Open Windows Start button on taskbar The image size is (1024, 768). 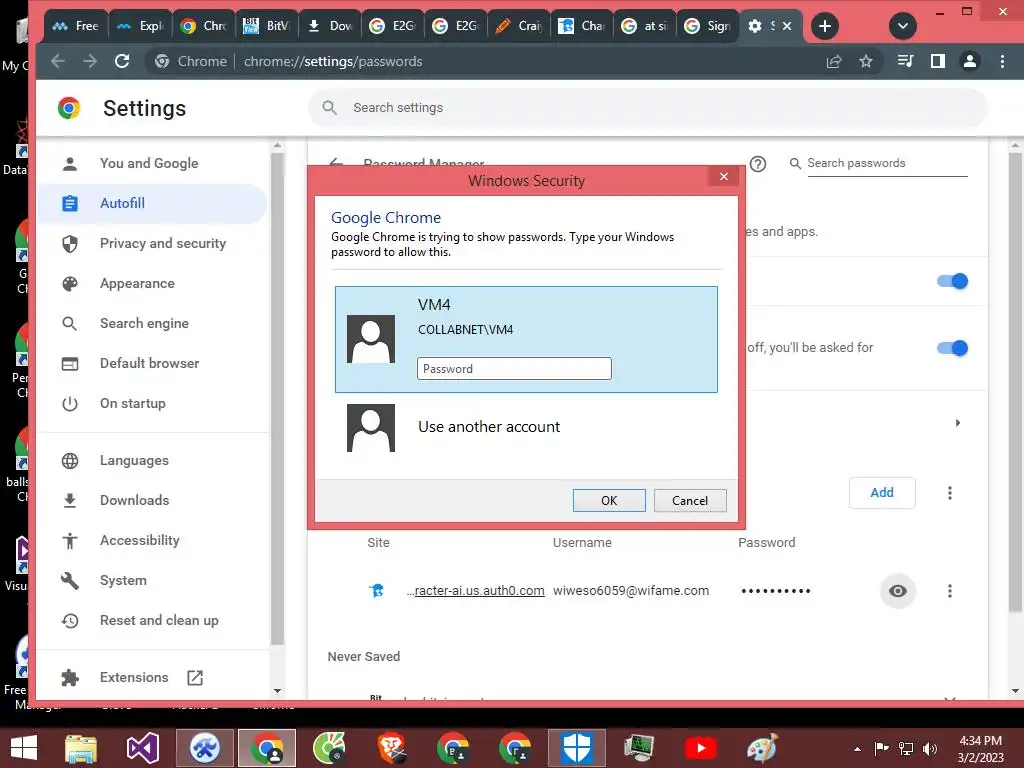tap(24, 748)
